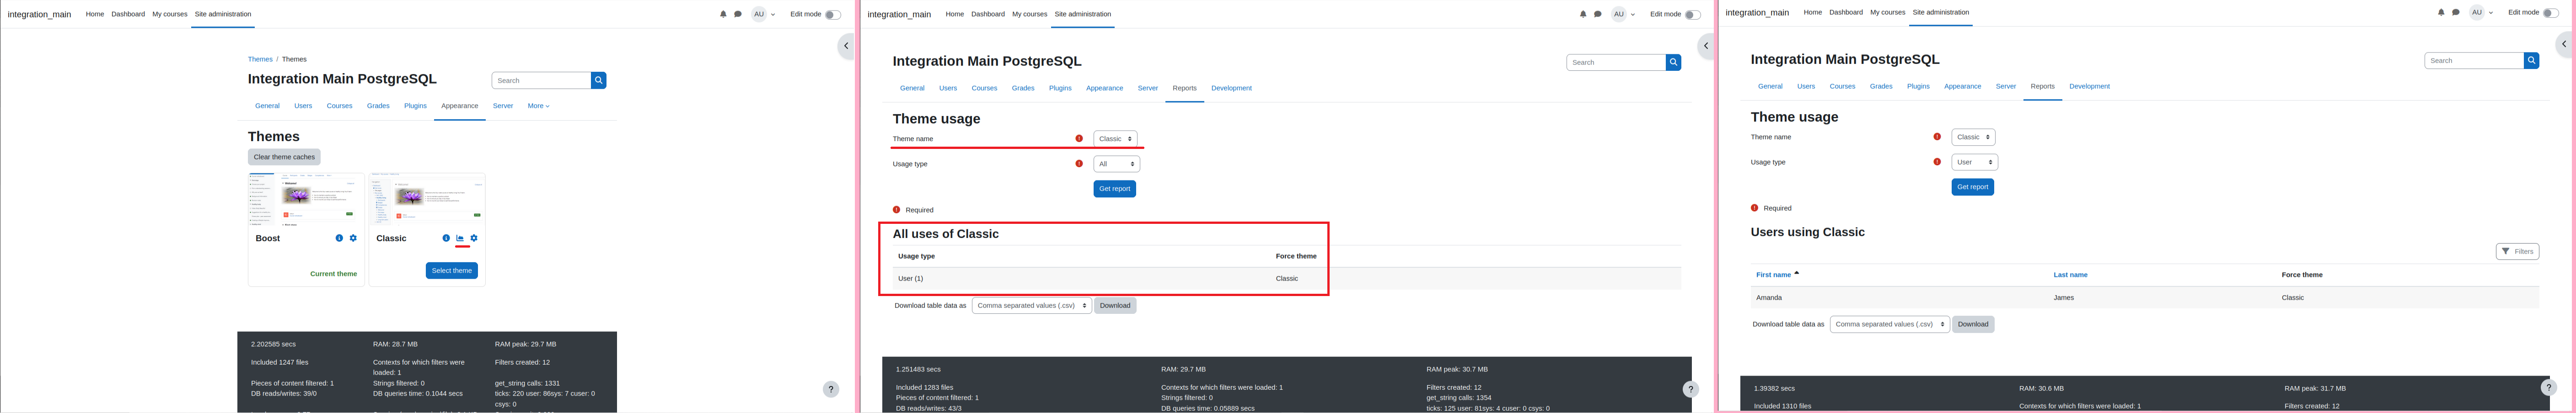Image resolution: width=2576 pixels, height=413 pixels.
Task: Open Classic theme settings gear icon
Action: (x=474, y=238)
